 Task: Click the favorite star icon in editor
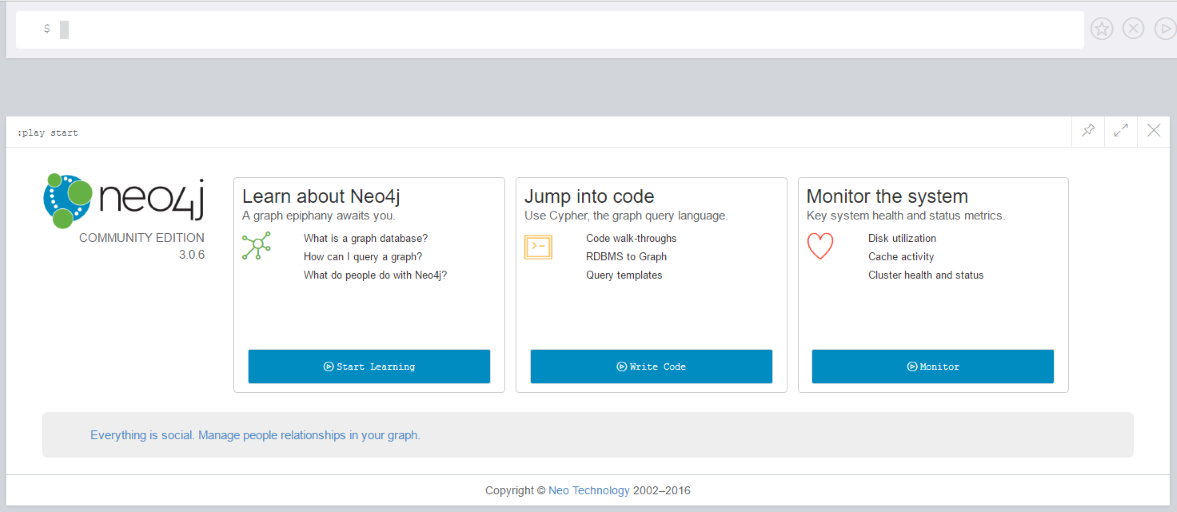coord(1101,29)
